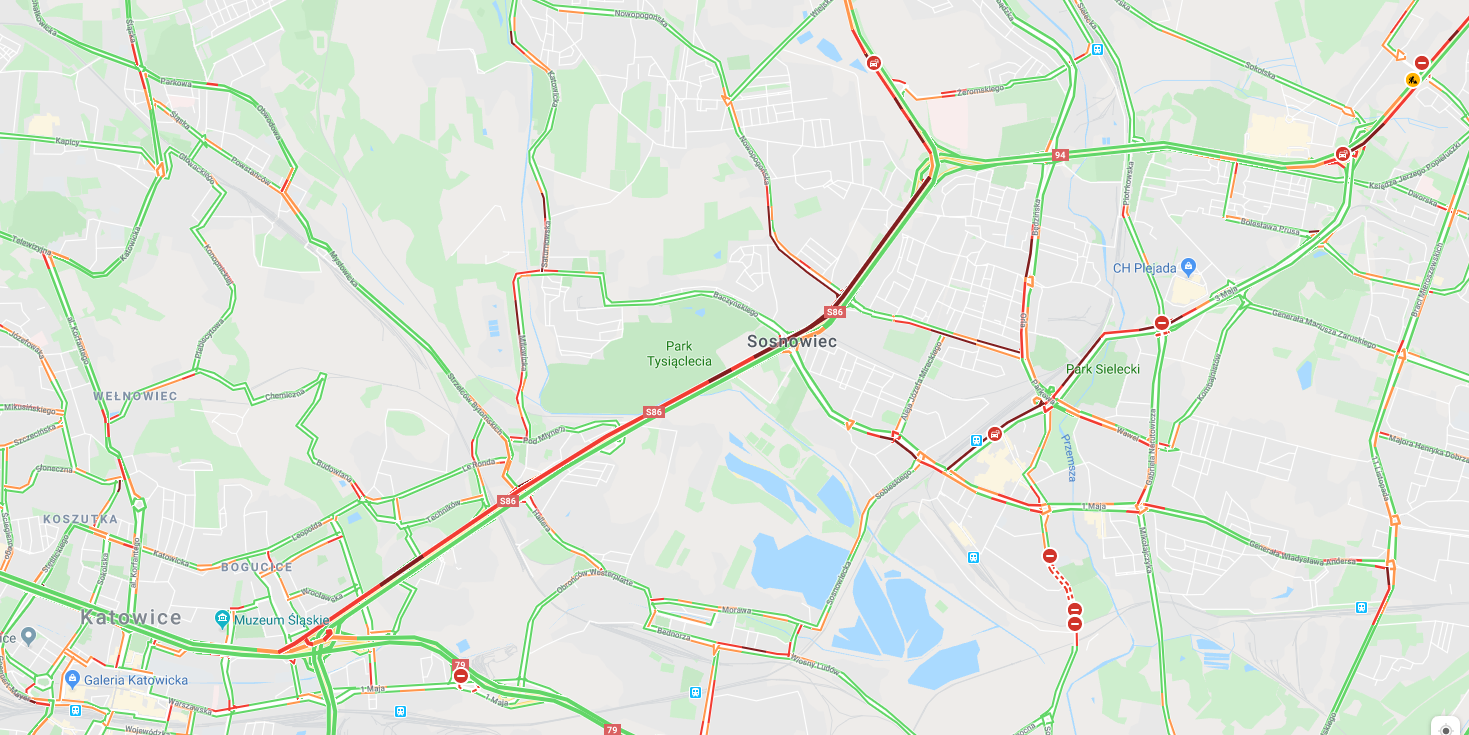Screen dimensions: 1469x735
Task: Open accident marker near Księdza Jerzego Popiełuszki
Action: tap(1343, 153)
